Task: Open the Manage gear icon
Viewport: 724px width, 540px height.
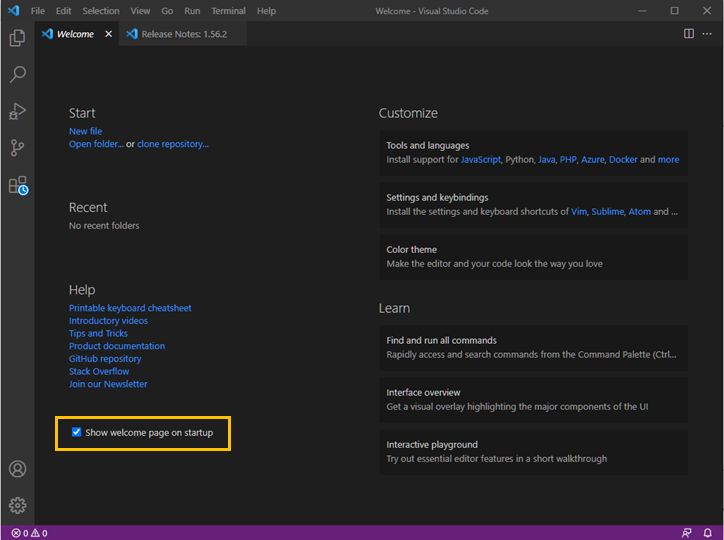Action: point(18,505)
